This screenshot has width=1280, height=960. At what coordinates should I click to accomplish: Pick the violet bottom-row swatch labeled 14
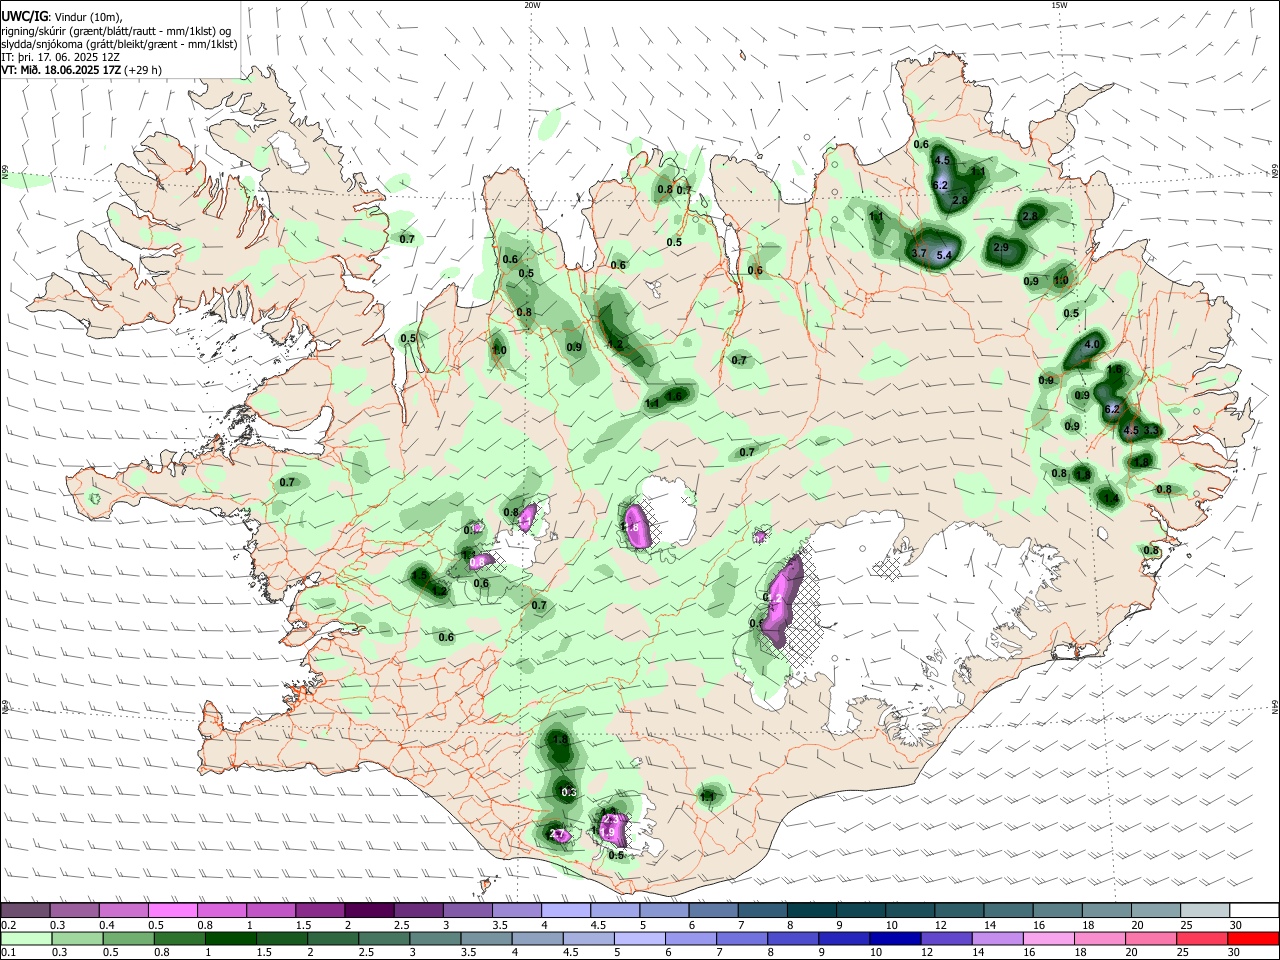click(996, 938)
